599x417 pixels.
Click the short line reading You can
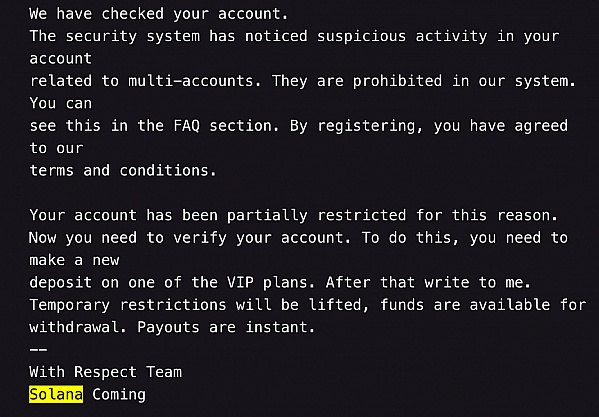pos(60,103)
